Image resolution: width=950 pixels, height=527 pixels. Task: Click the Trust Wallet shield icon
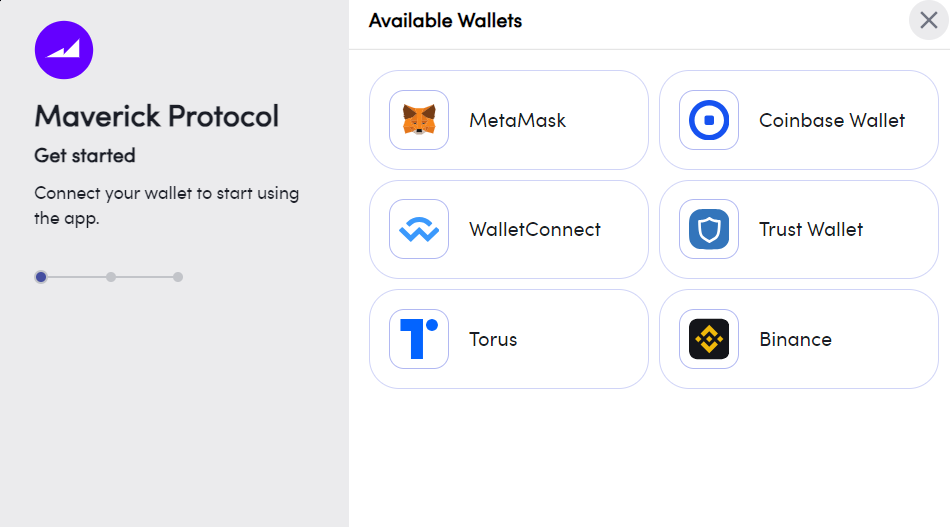(x=709, y=230)
